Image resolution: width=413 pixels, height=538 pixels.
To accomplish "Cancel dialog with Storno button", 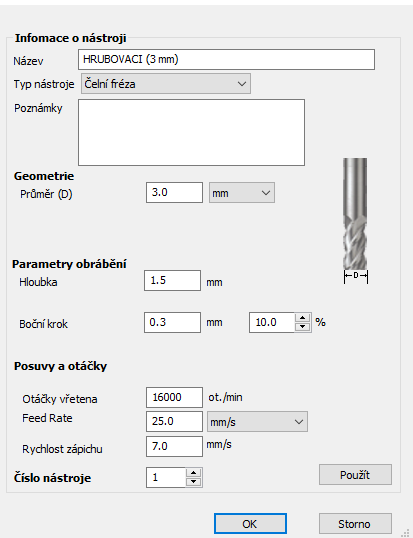I will [355, 524].
